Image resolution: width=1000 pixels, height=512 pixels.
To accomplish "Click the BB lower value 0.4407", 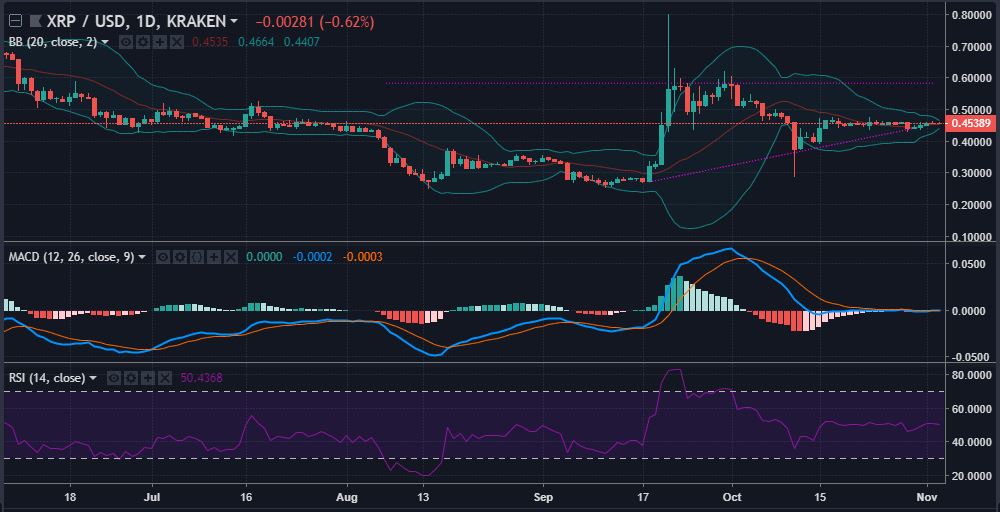I will [x=302, y=42].
